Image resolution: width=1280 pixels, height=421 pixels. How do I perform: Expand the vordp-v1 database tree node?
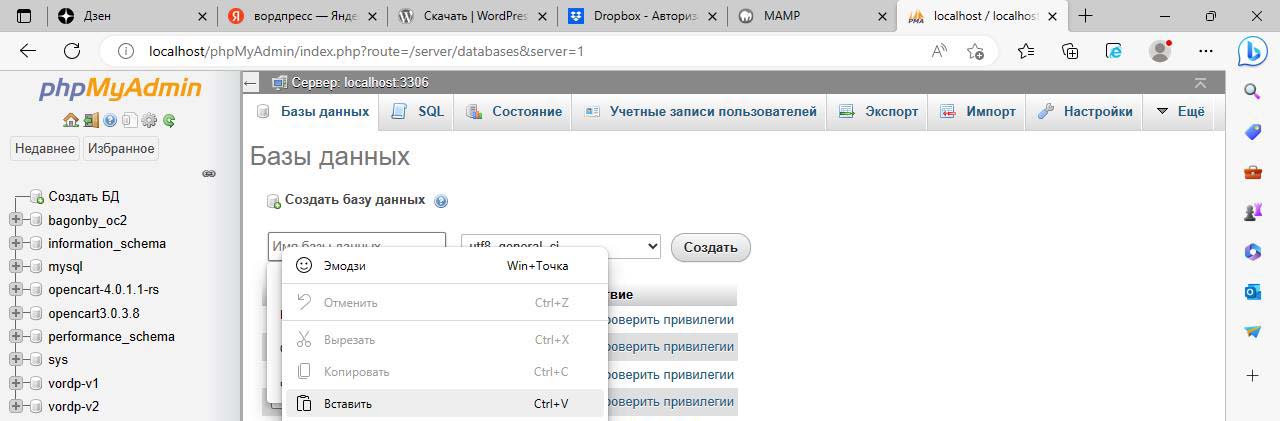(x=16, y=383)
